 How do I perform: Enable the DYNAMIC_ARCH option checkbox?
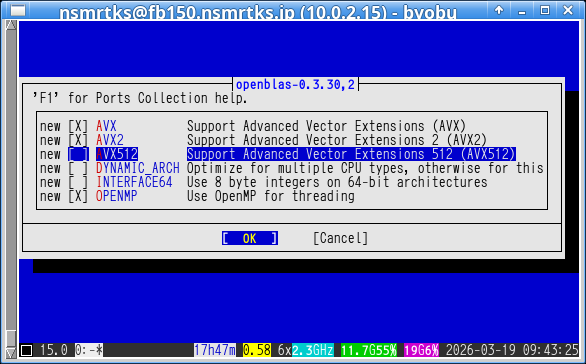coord(78,168)
